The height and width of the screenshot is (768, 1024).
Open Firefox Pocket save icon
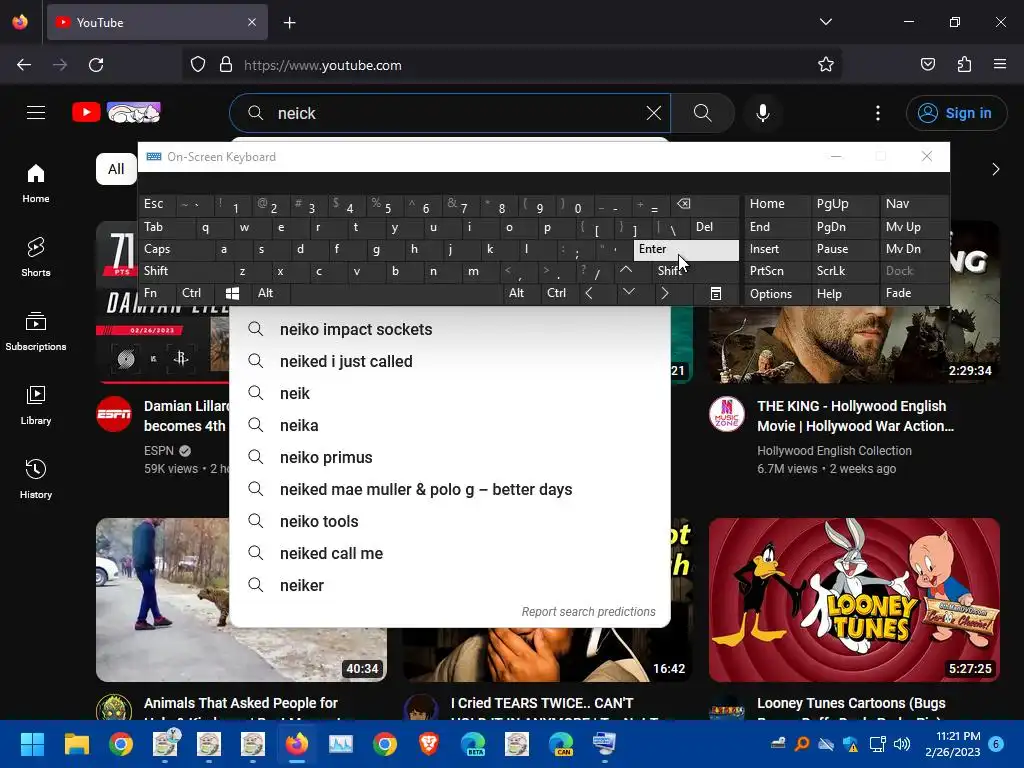click(x=927, y=65)
